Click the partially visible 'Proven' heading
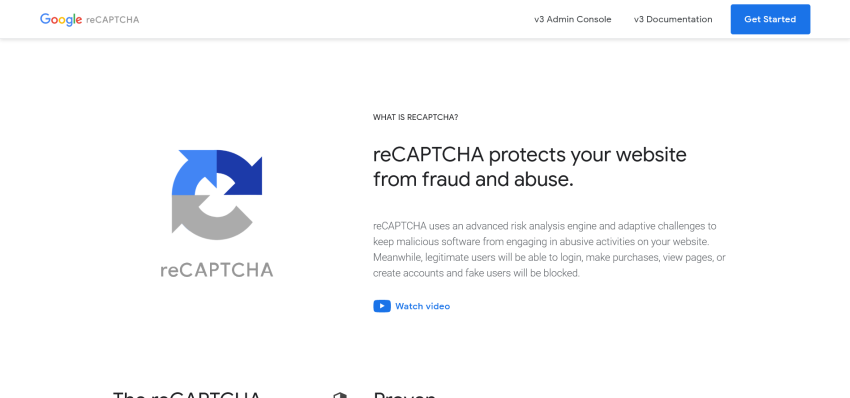Screen dimensions: 850x398 point(404,395)
